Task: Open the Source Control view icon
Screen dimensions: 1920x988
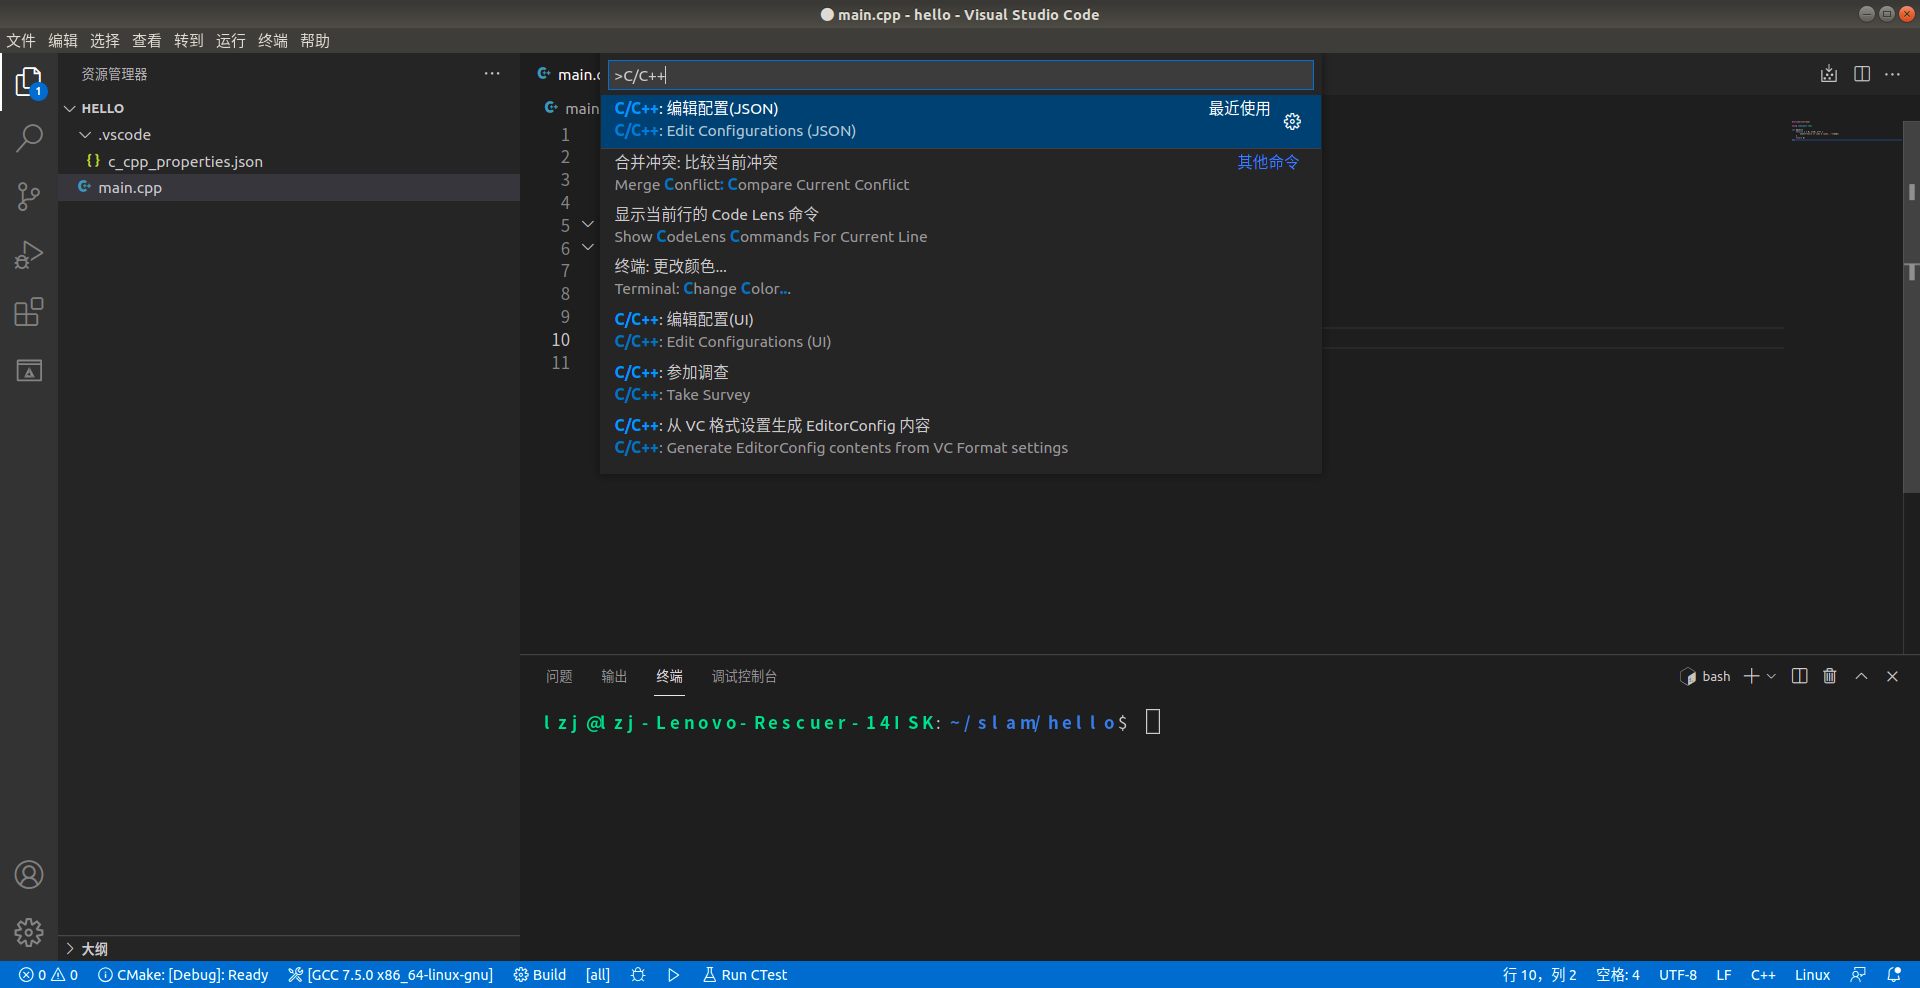Action: (29, 196)
